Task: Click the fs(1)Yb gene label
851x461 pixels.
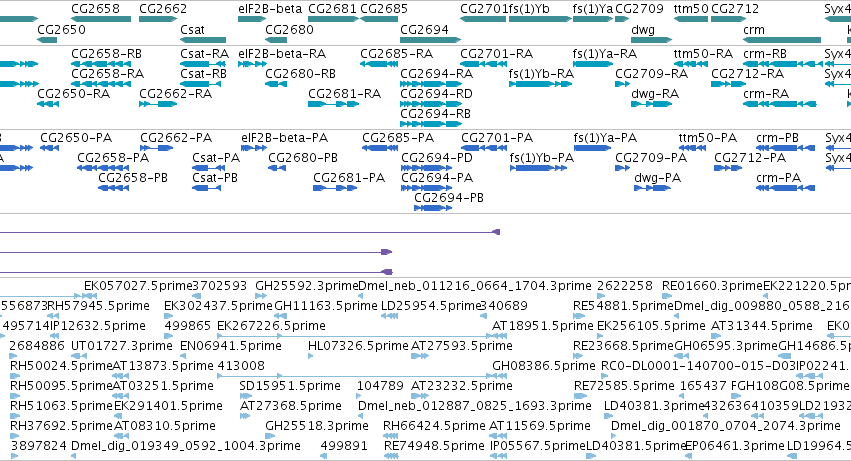Action: pyautogui.click(x=529, y=9)
